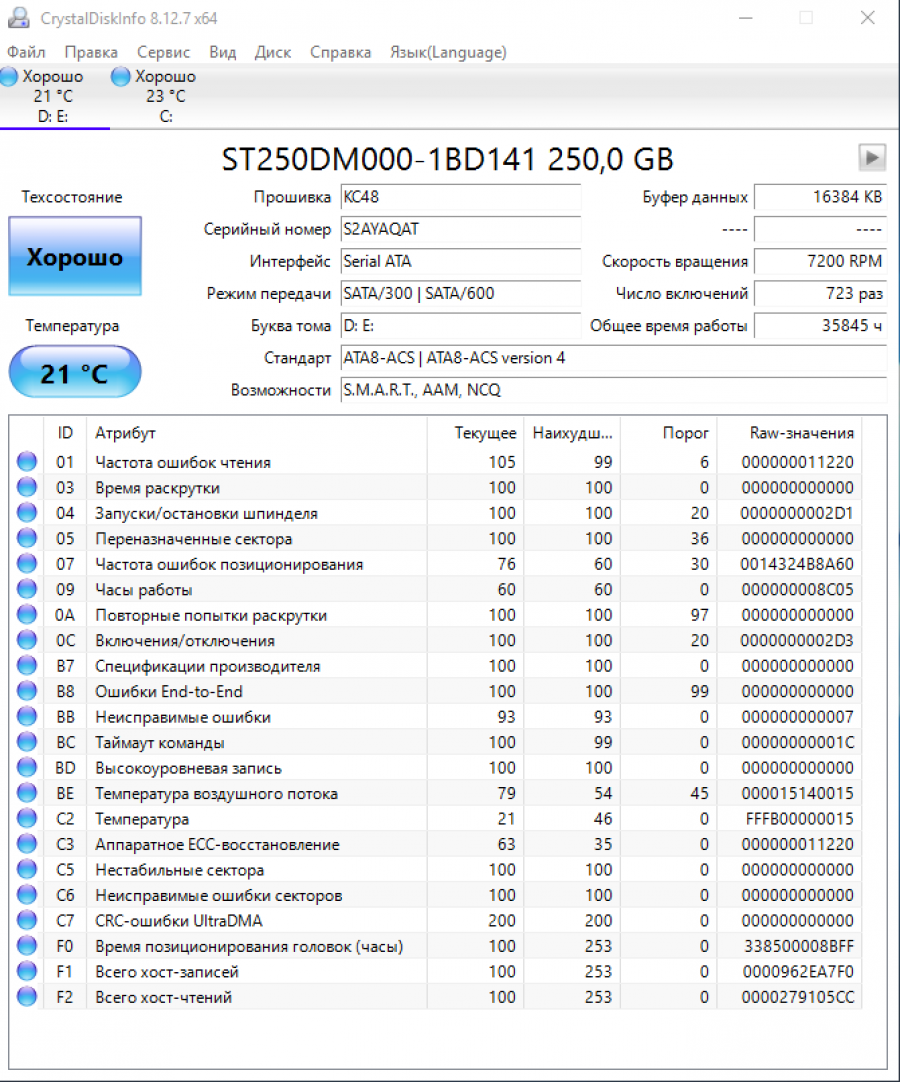900x1082 pixels.
Task: Click status orb for attribute 01 read errors
Action: (x=27, y=462)
